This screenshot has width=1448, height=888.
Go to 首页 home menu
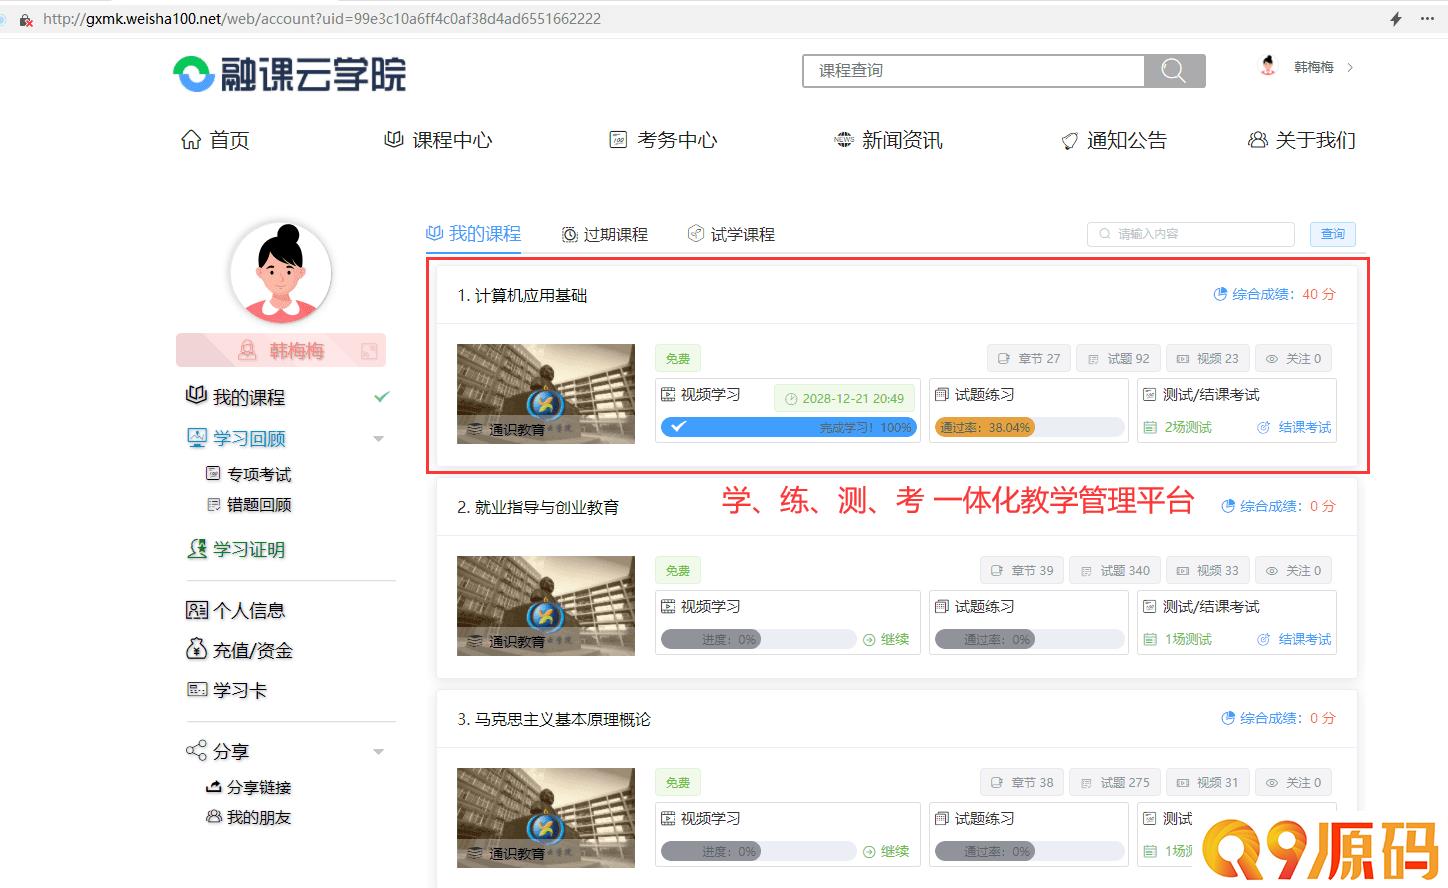215,140
